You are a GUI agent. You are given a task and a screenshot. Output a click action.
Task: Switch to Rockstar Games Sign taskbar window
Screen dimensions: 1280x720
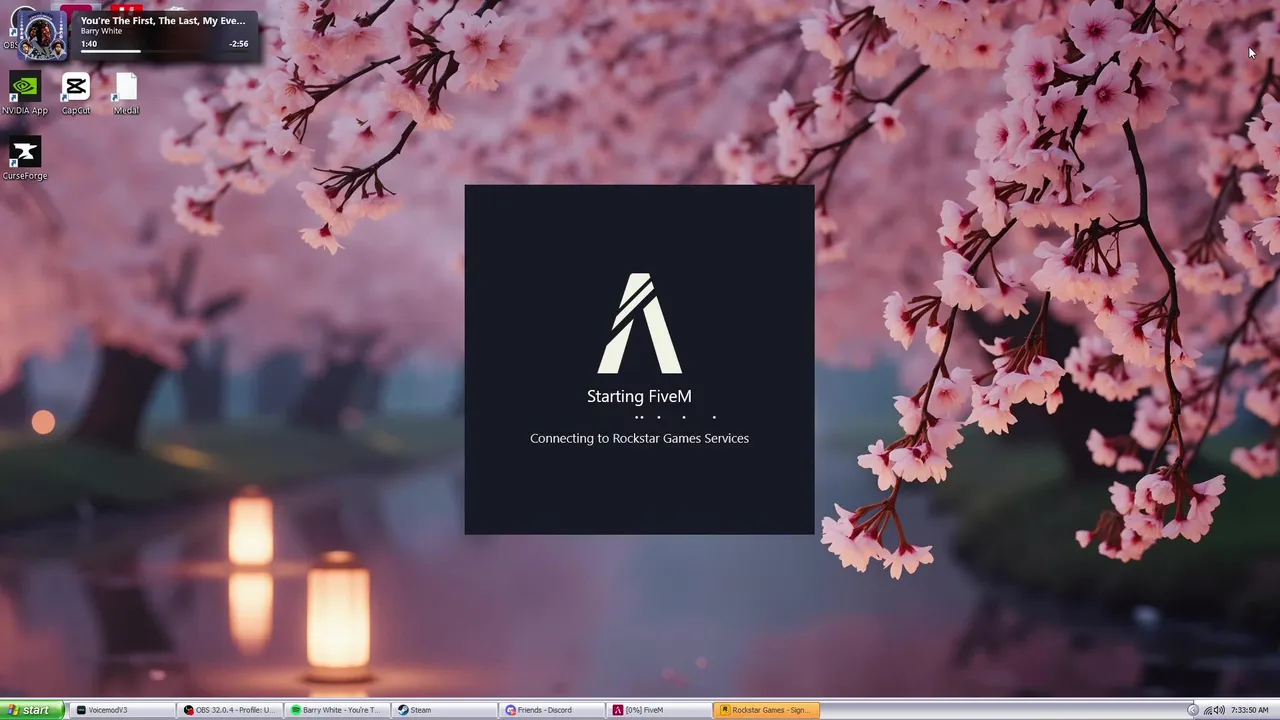point(767,710)
